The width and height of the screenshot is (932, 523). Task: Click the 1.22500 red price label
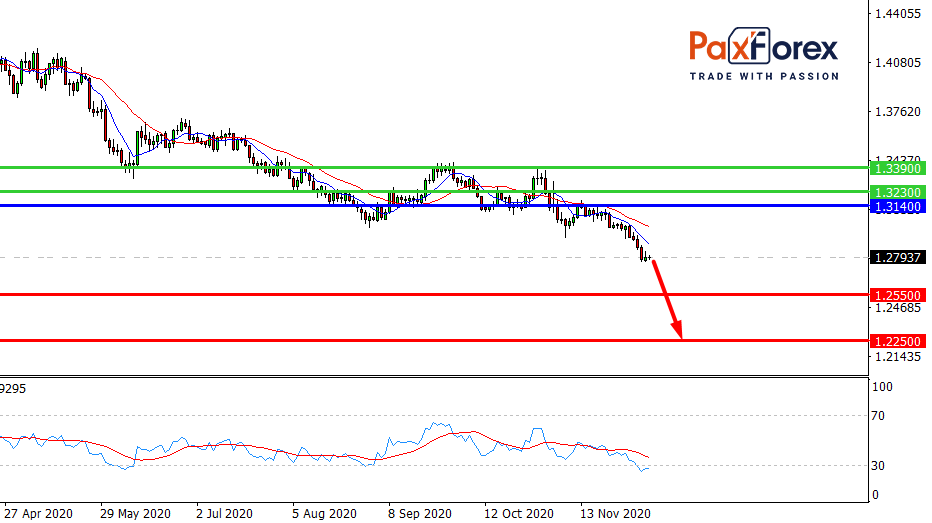[x=896, y=341]
